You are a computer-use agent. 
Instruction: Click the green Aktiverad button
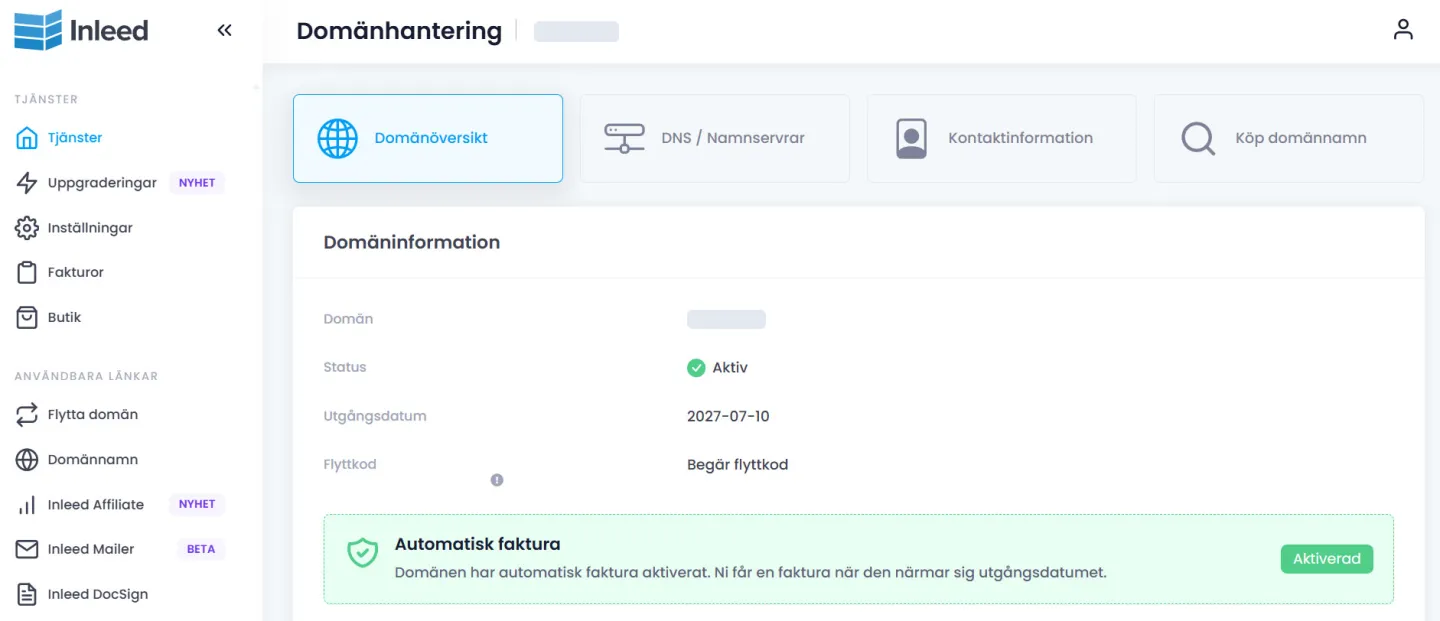1327,559
